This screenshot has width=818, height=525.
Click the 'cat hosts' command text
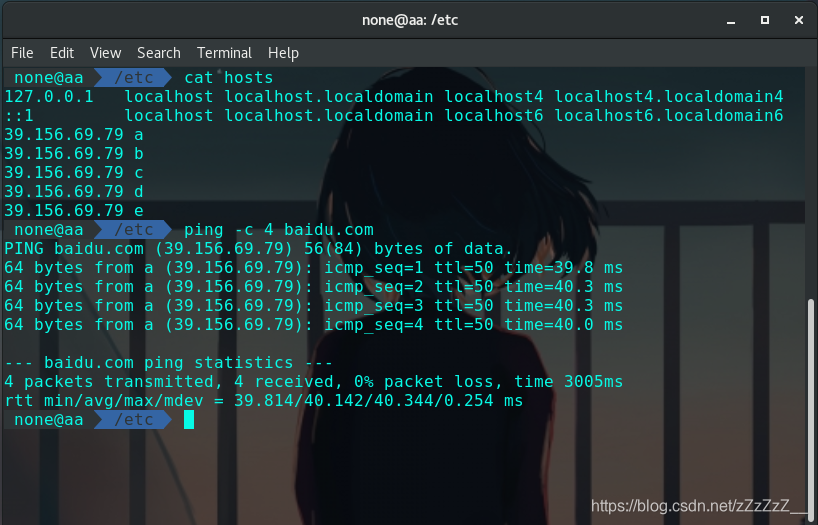[228, 78]
